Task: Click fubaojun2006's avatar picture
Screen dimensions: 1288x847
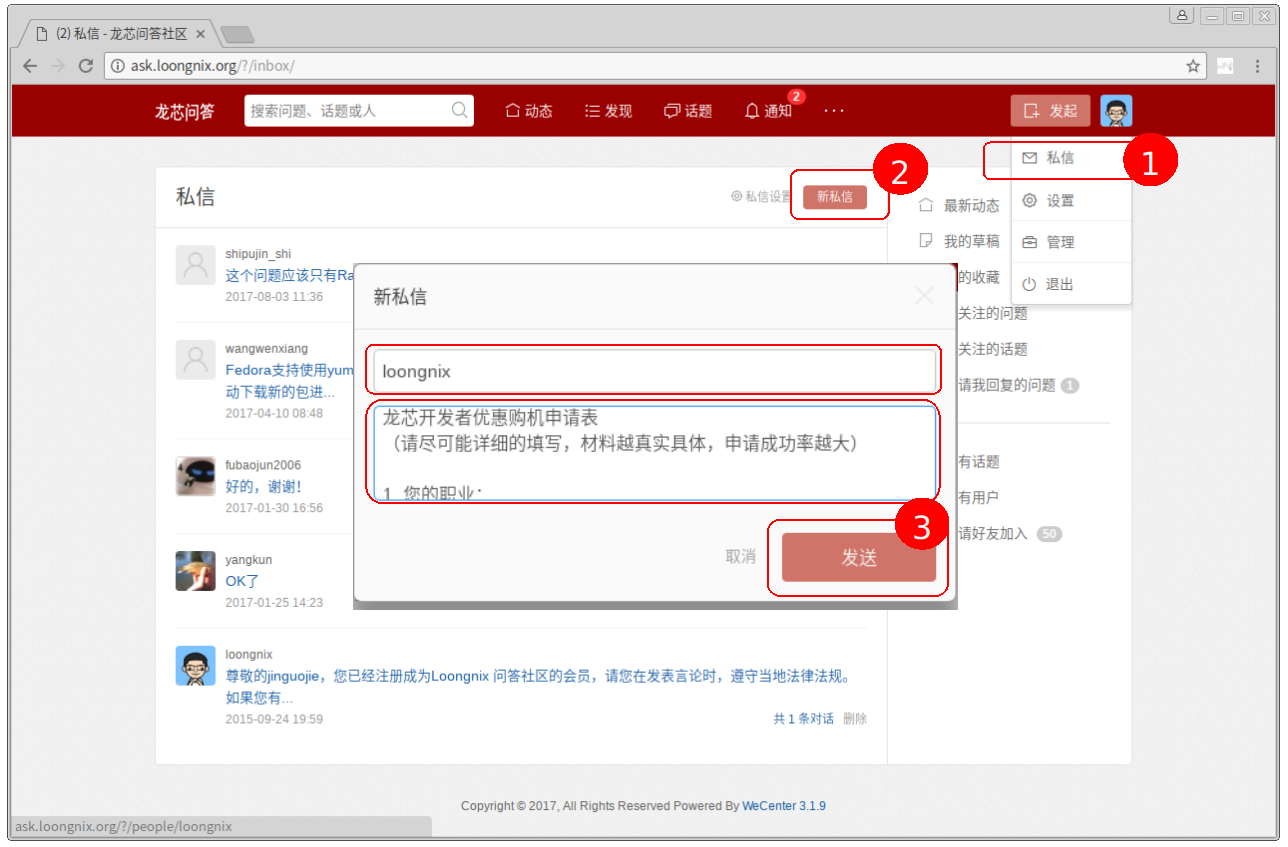Action: click(x=195, y=476)
